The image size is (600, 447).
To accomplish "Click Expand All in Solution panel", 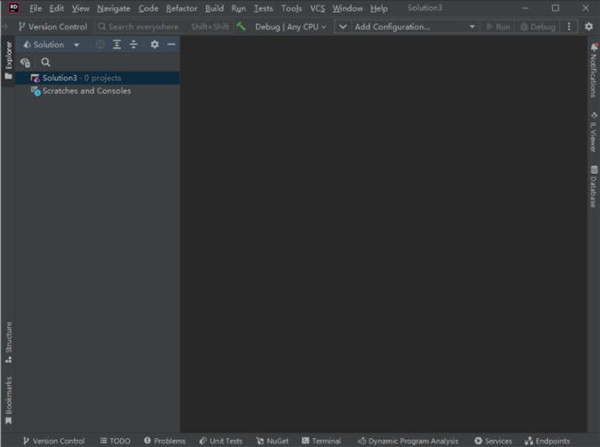I will pyautogui.click(x=117, y=45).
